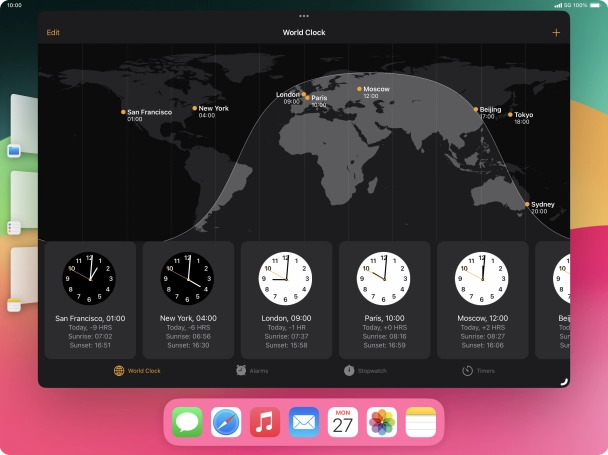Select the World Clock tab
This screenshot has height=455, width=608.
[137, 370]
